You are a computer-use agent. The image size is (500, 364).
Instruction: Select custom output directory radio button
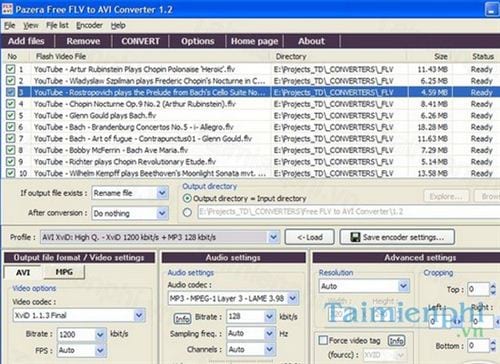[x=187, y=212]
